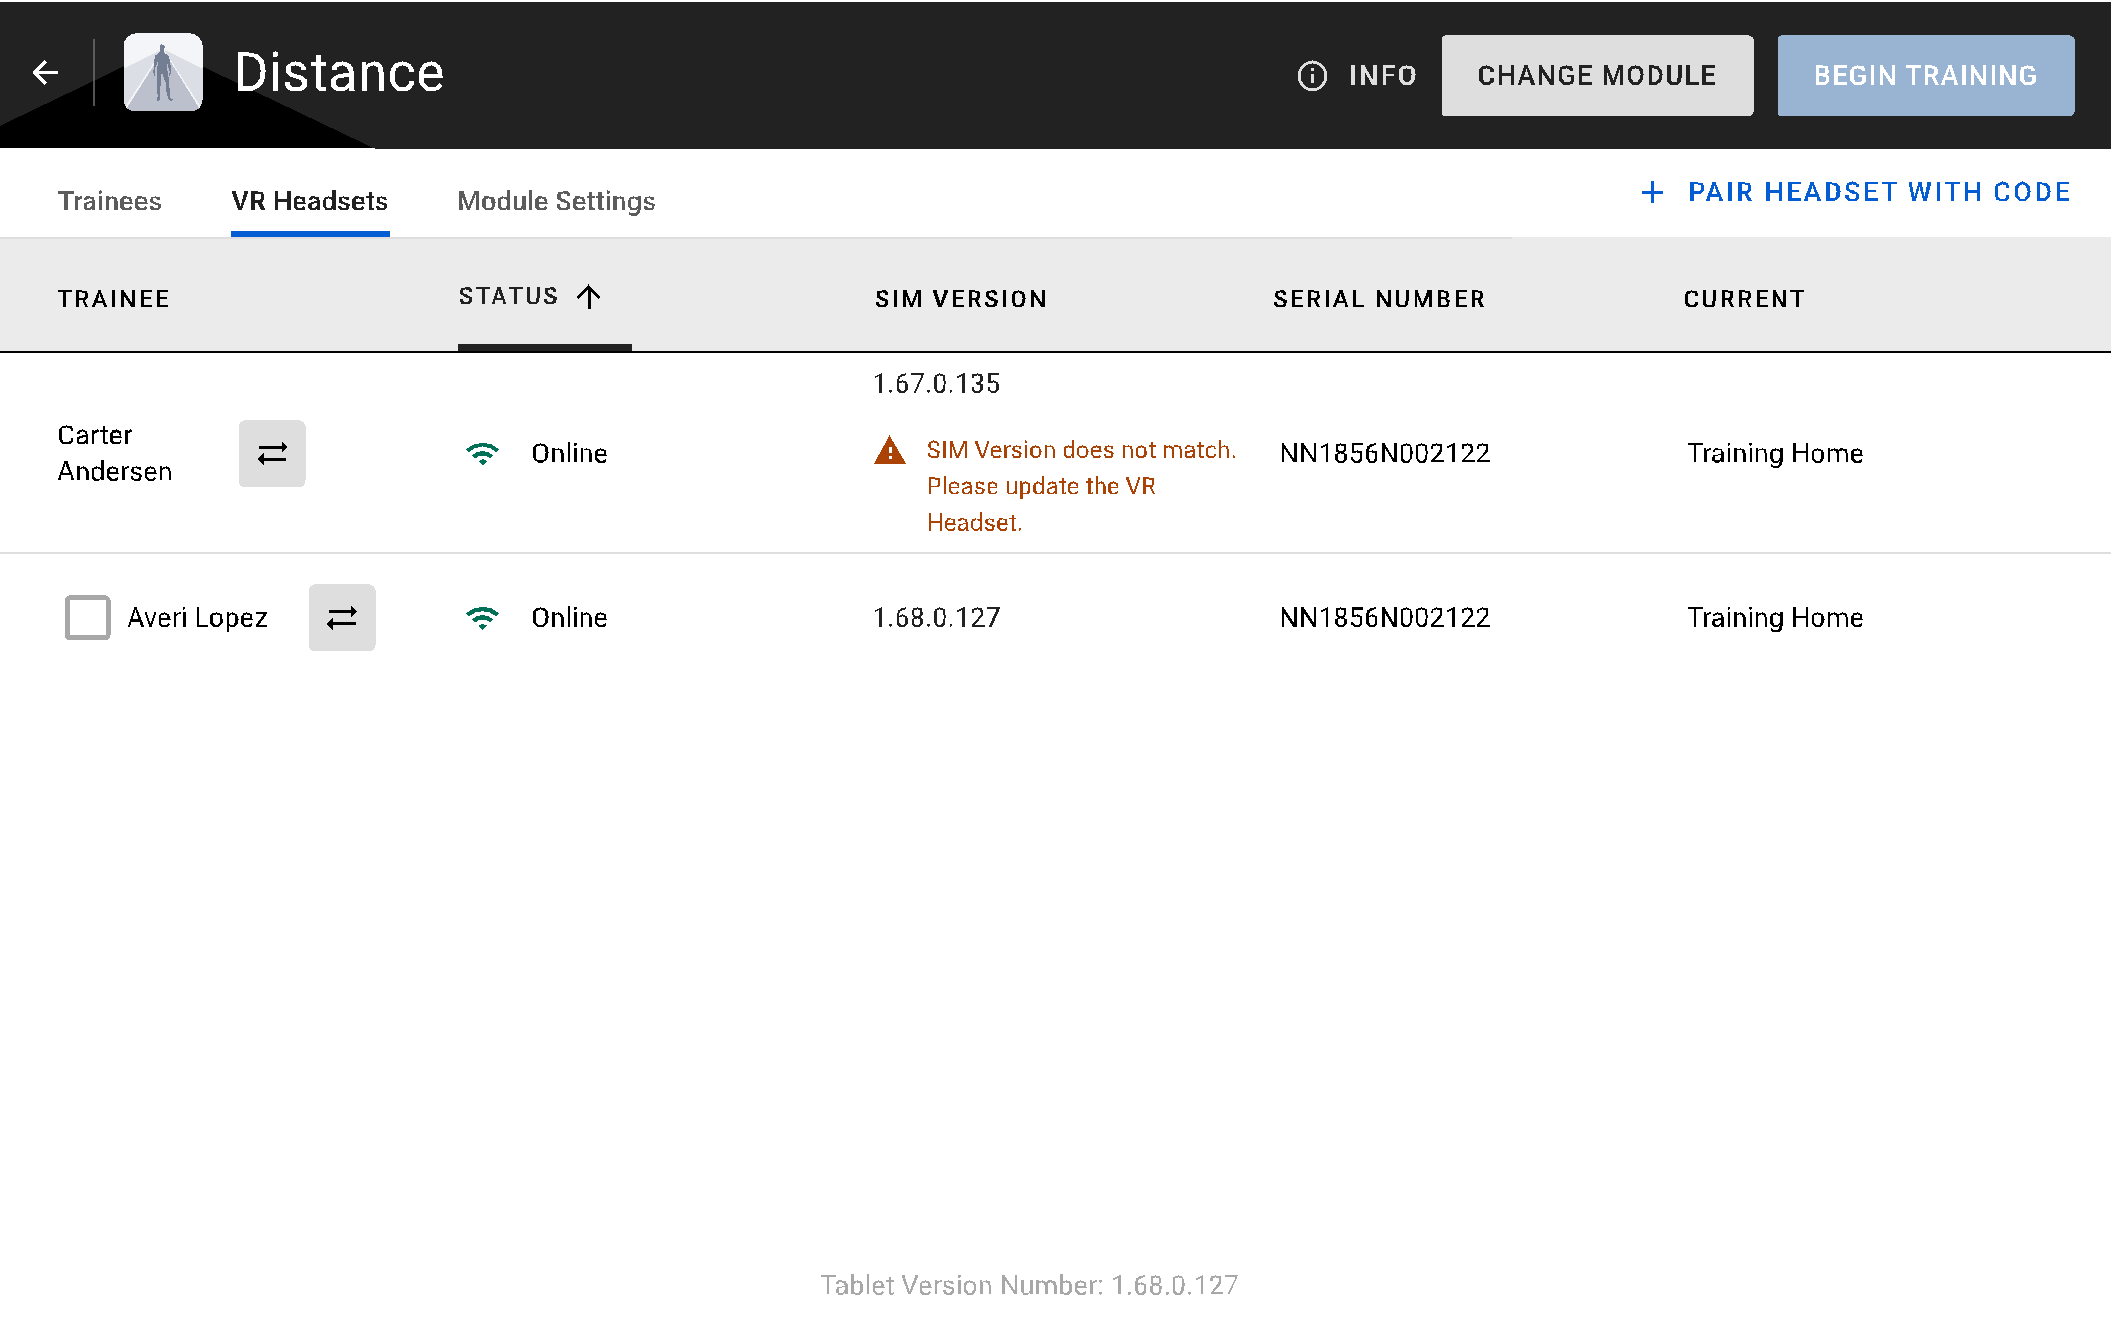
Task: Open the Info panel via the info icon
Action: pyautogui.click(x=1311, y=74)
